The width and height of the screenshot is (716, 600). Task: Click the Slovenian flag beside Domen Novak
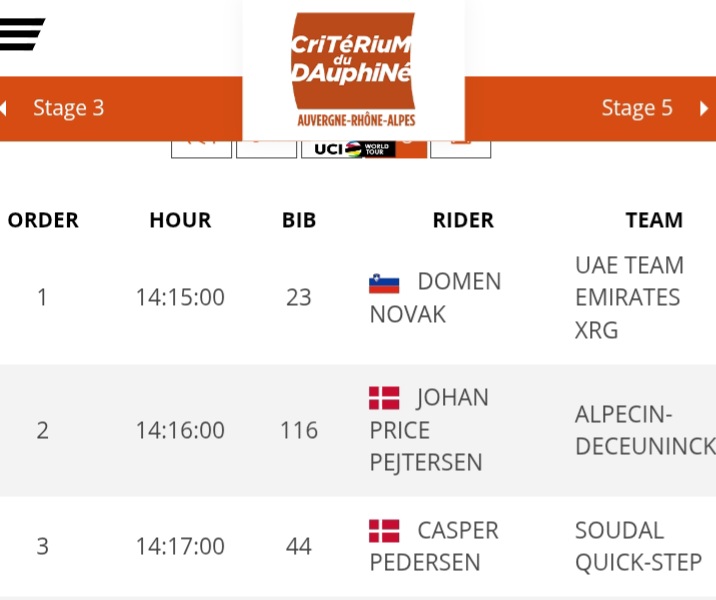(x=384, y=283)
